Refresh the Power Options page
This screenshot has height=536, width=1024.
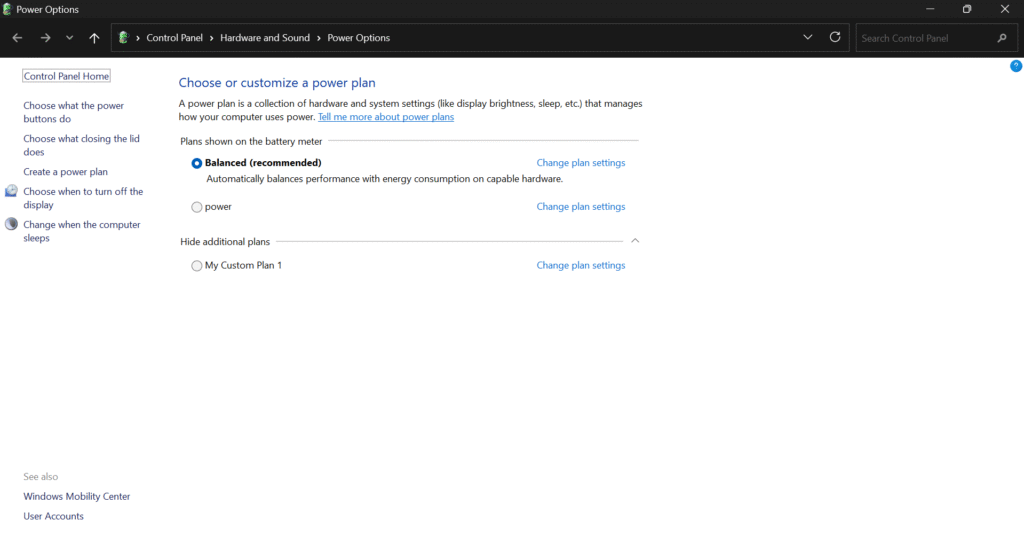[x=835, y=38]
